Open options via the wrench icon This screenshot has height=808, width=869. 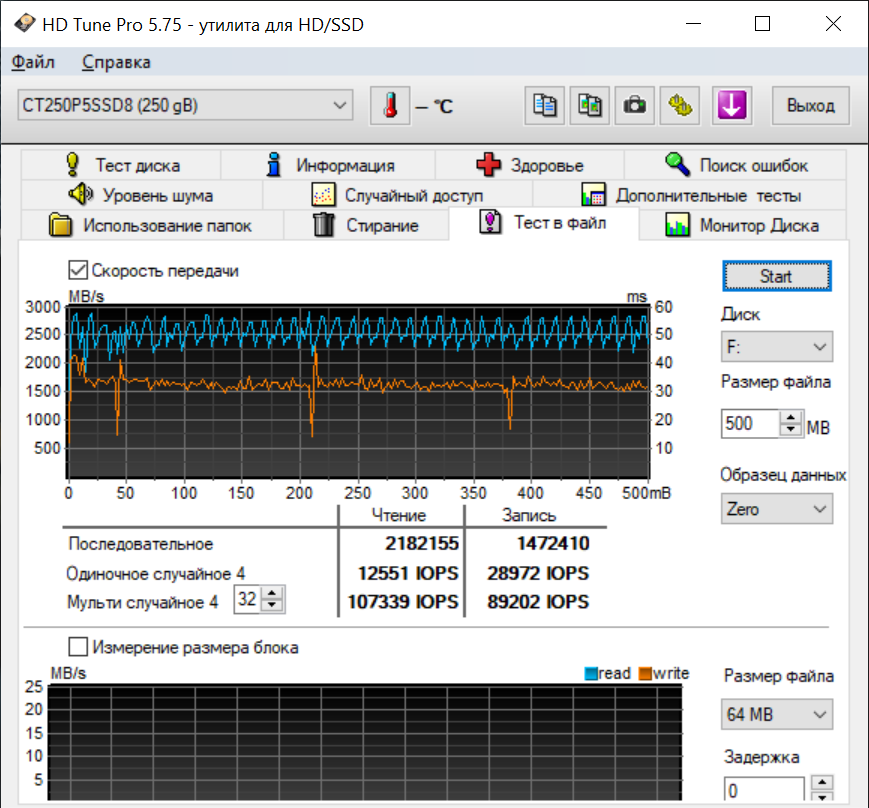(680, 105)
